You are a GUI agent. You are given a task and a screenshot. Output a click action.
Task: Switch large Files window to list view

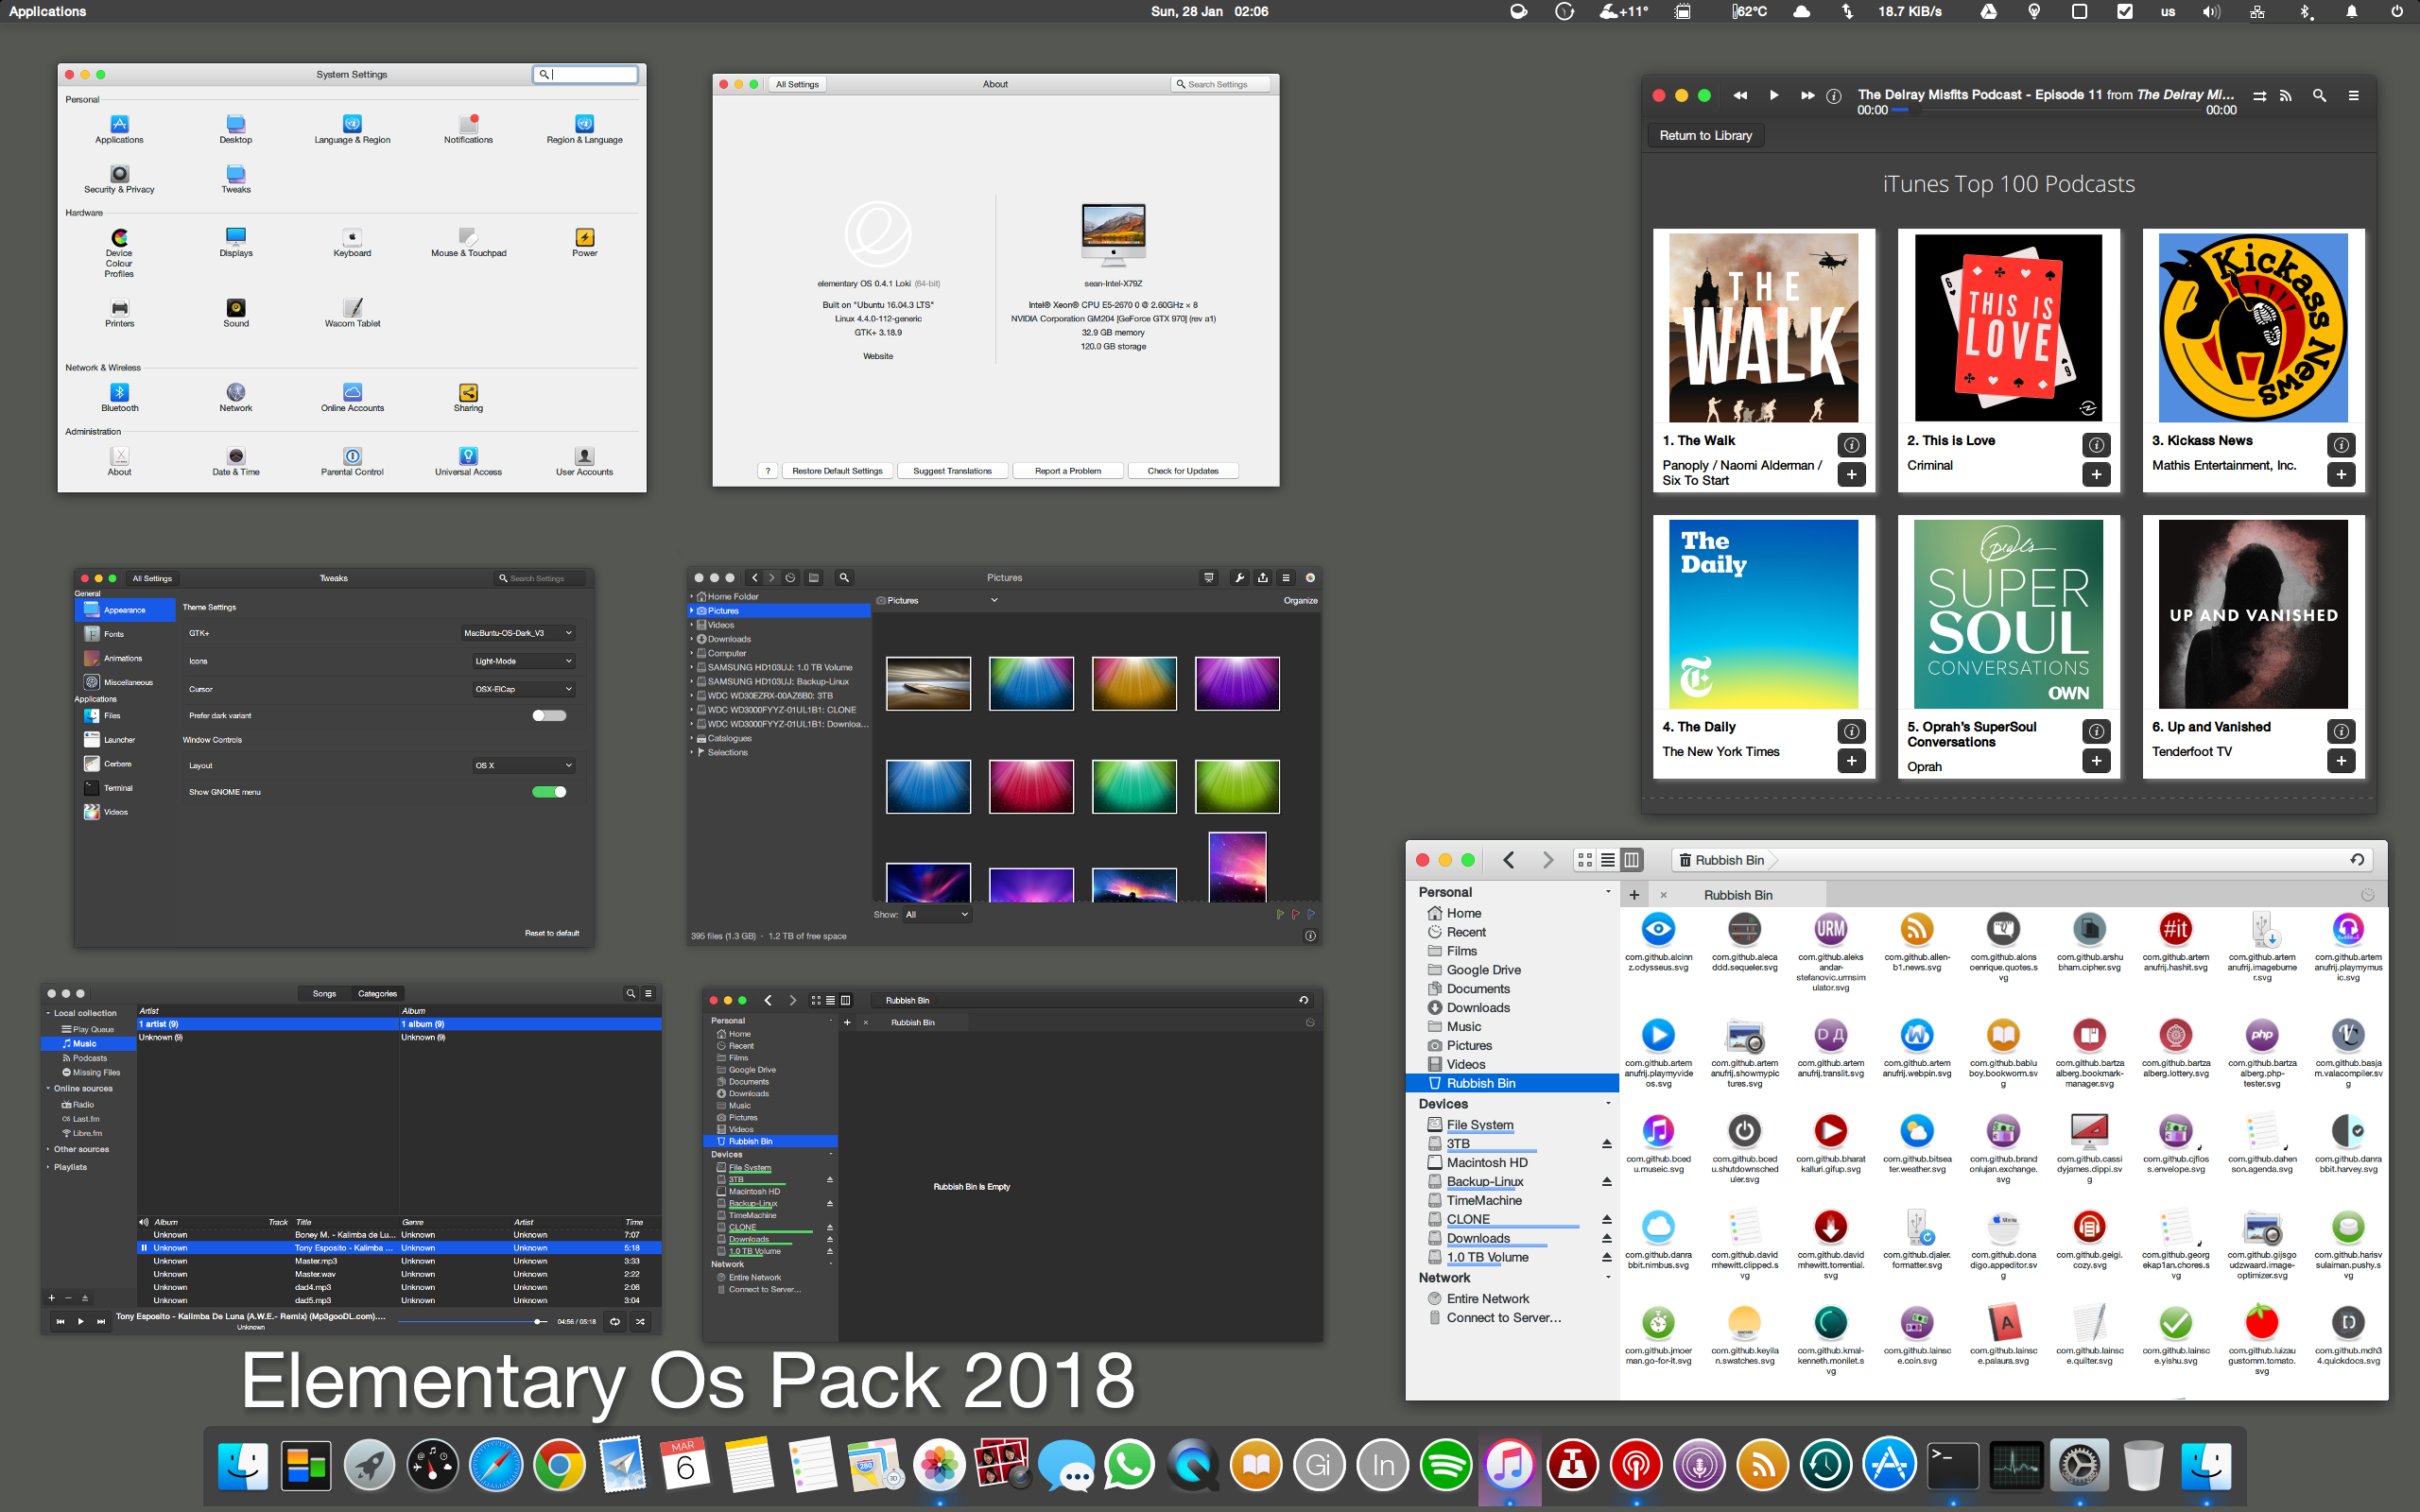(x=1608, y=860)
